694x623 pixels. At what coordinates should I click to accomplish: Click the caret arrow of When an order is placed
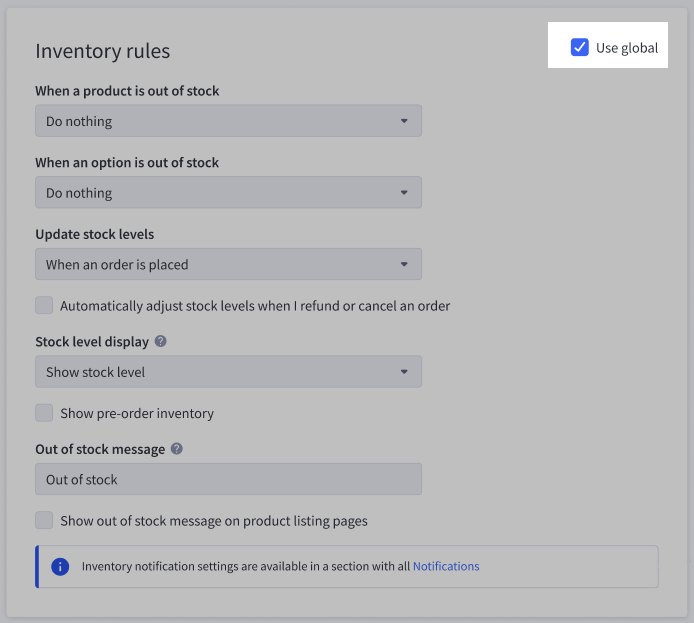404,265
